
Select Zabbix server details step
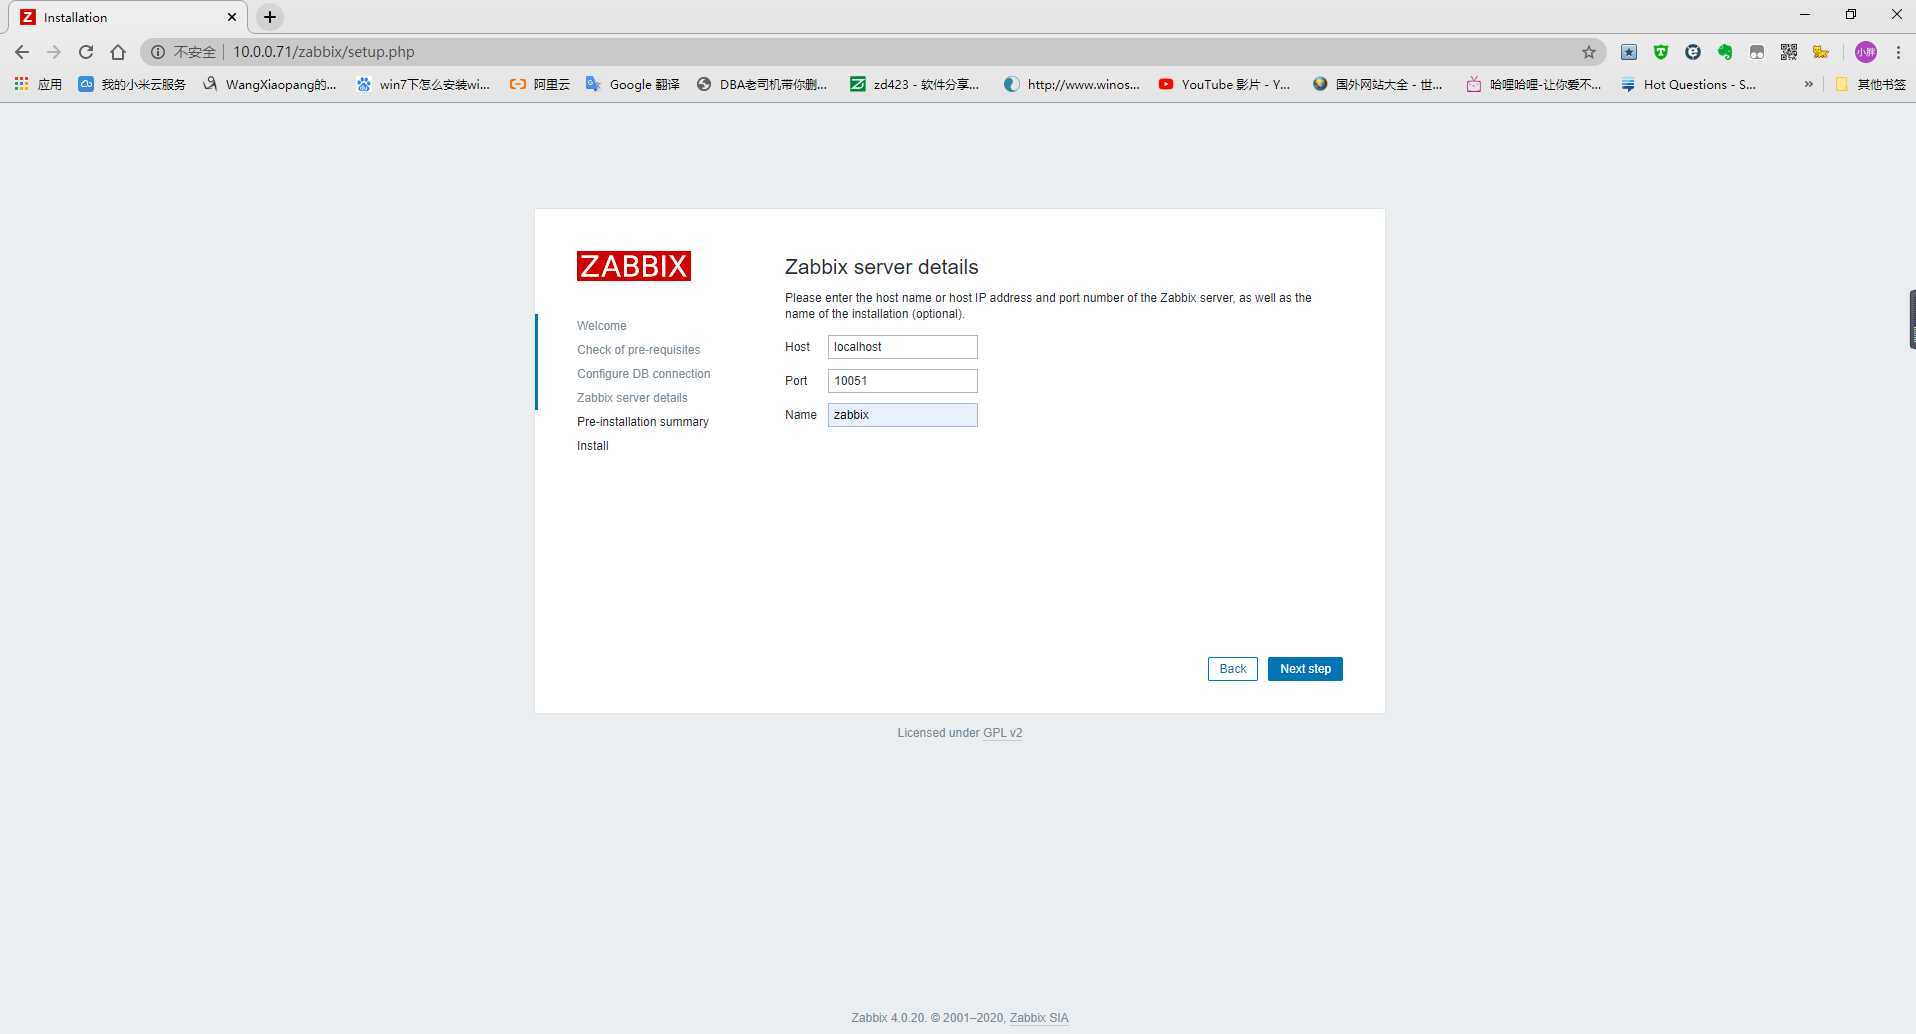(632, 398)
